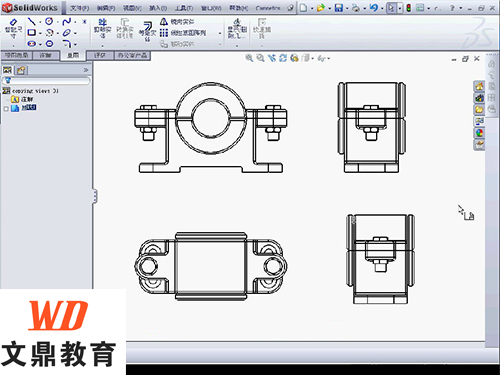
Task: Select the Rectangle sketch tool
Action: pyautogui.click(x=32, y=33)
